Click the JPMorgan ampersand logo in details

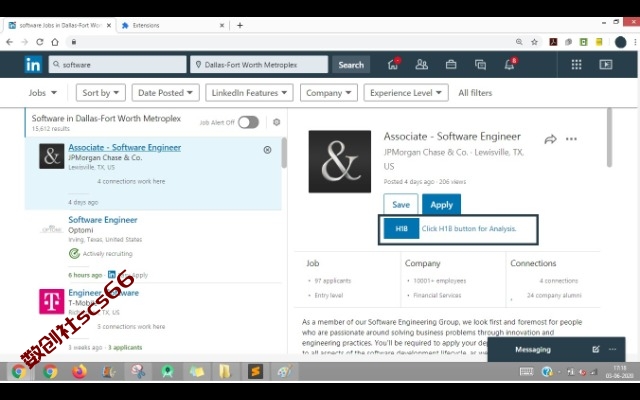[340, 162]
